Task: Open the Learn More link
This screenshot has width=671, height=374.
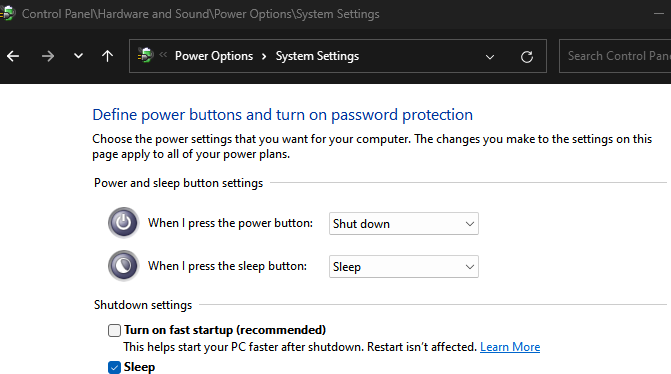Action: click(510, 347)
